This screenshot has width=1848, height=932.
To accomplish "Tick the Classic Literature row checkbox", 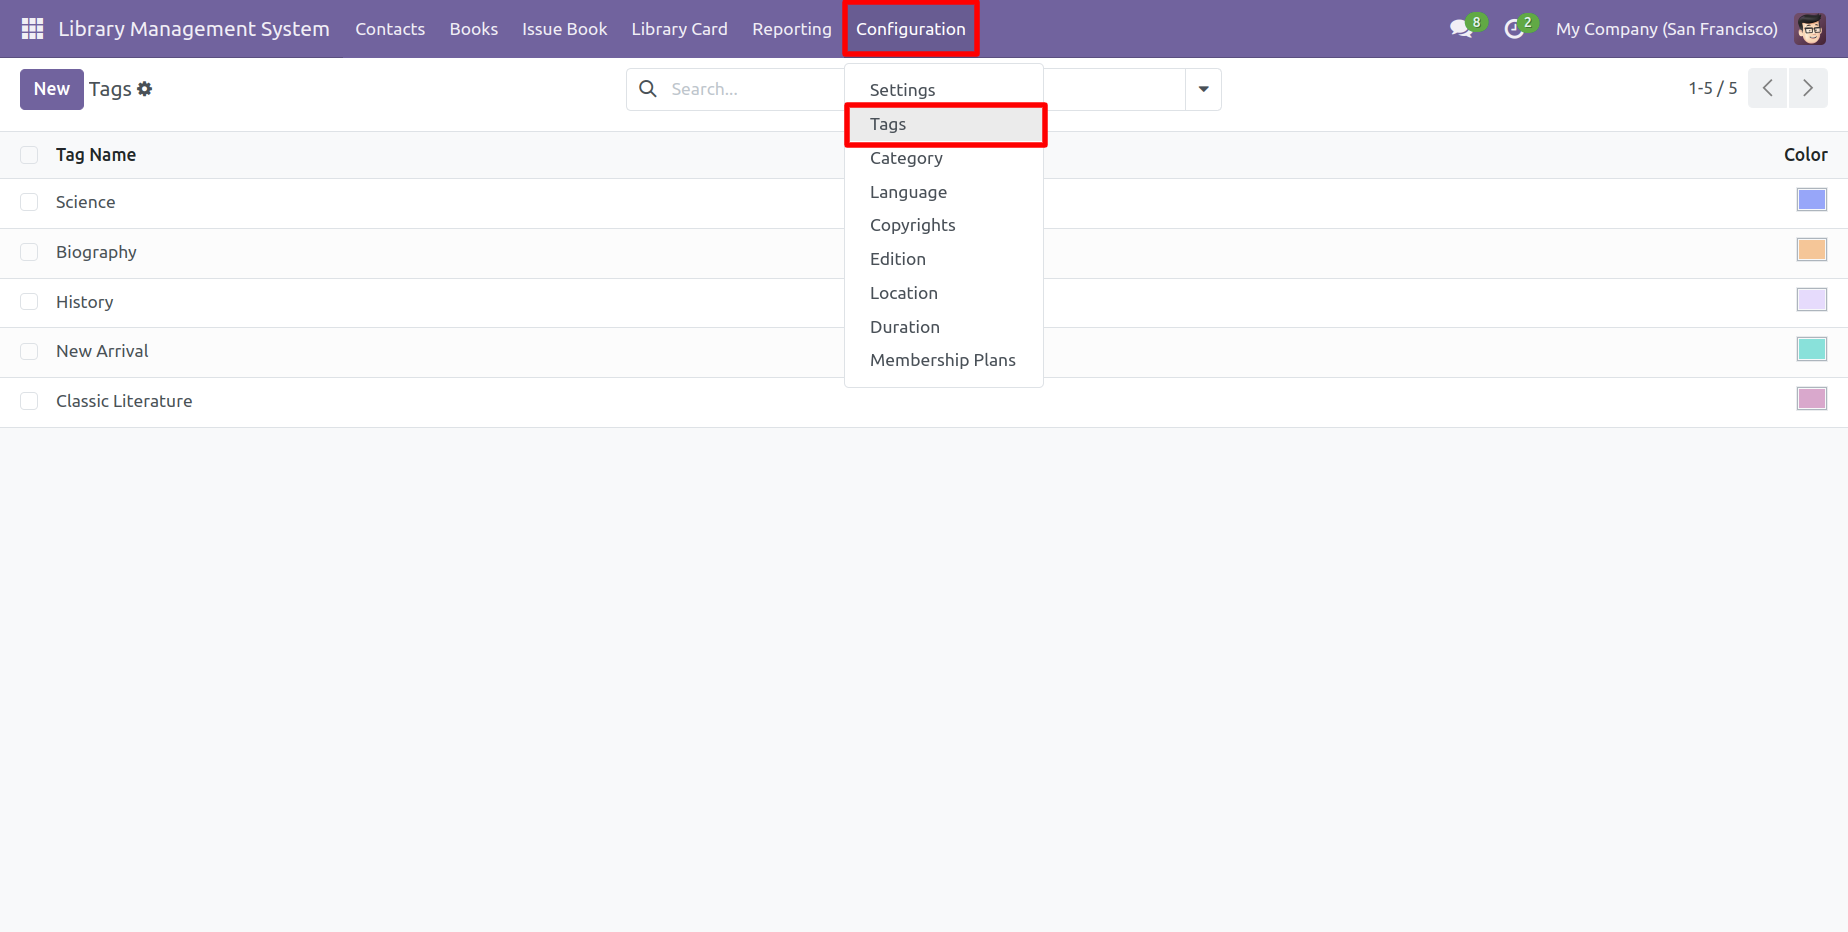I will (x=29, y=401).
